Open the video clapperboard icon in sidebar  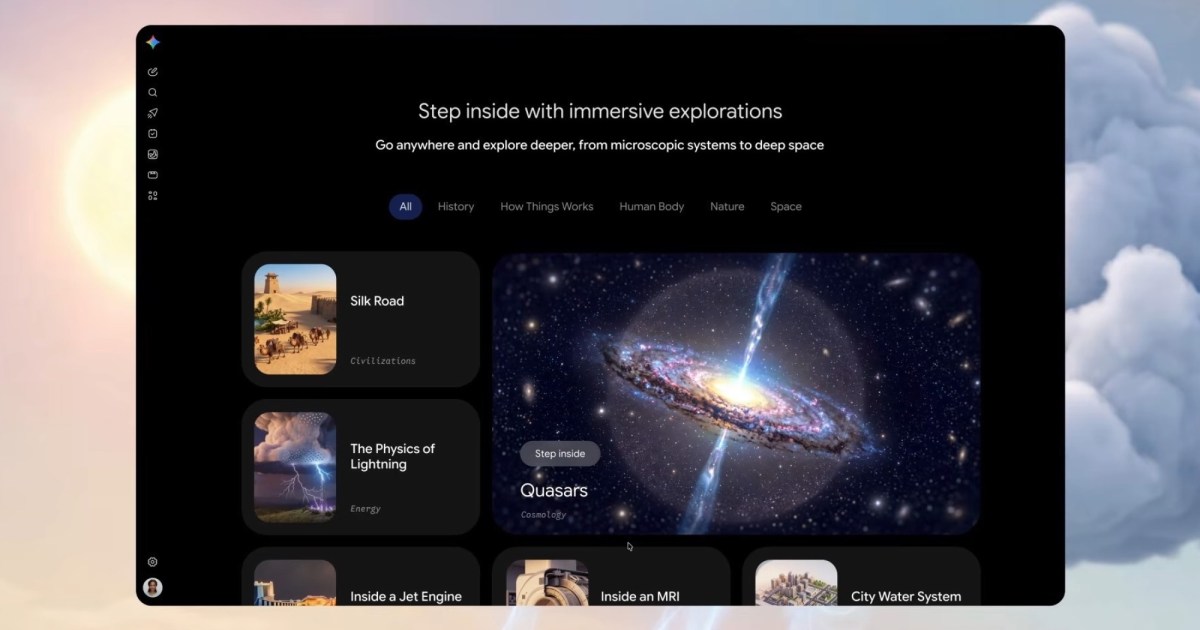click(153, 175)
